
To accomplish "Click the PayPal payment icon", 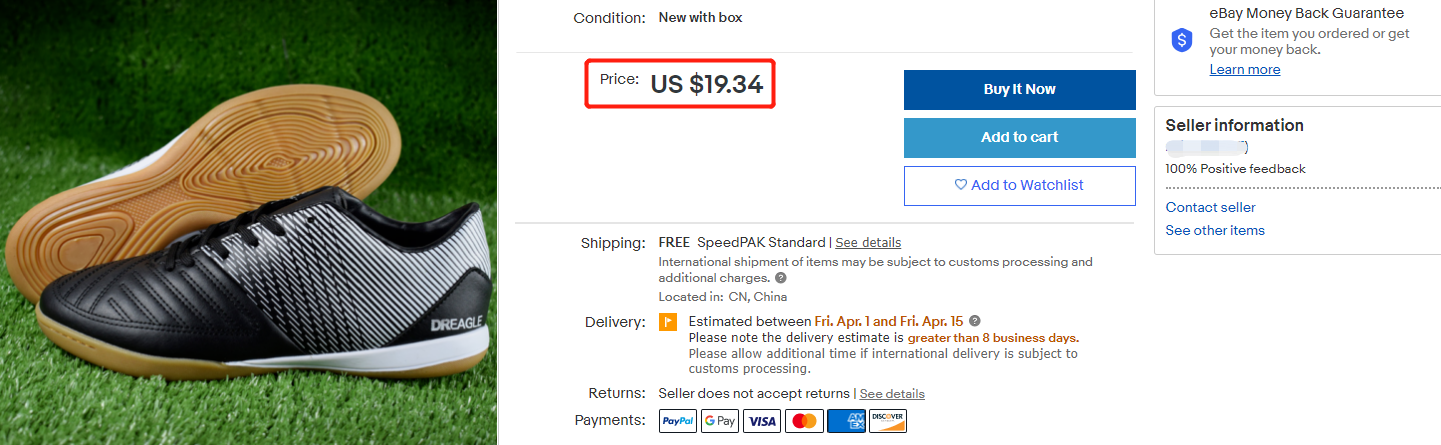I will [x=678, y=421].
